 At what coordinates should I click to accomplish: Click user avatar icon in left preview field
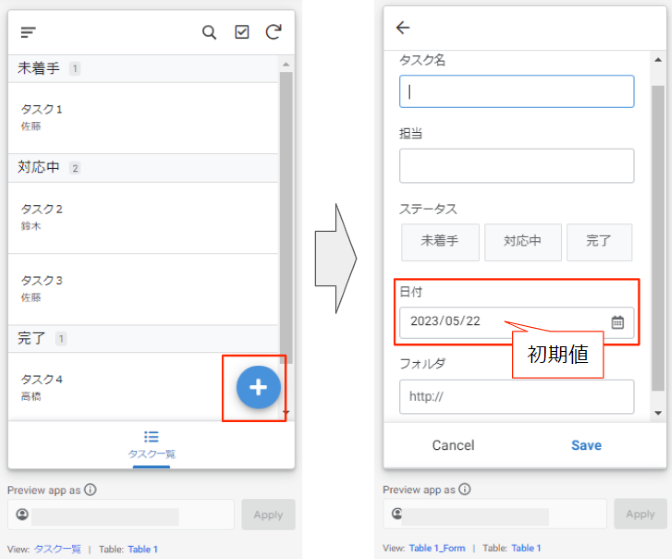click(22, 514)
